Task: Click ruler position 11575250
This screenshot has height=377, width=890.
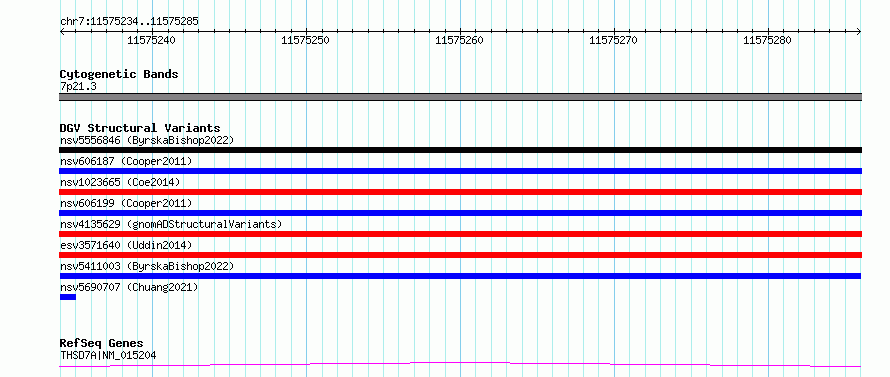Action: tap(305, 40)
